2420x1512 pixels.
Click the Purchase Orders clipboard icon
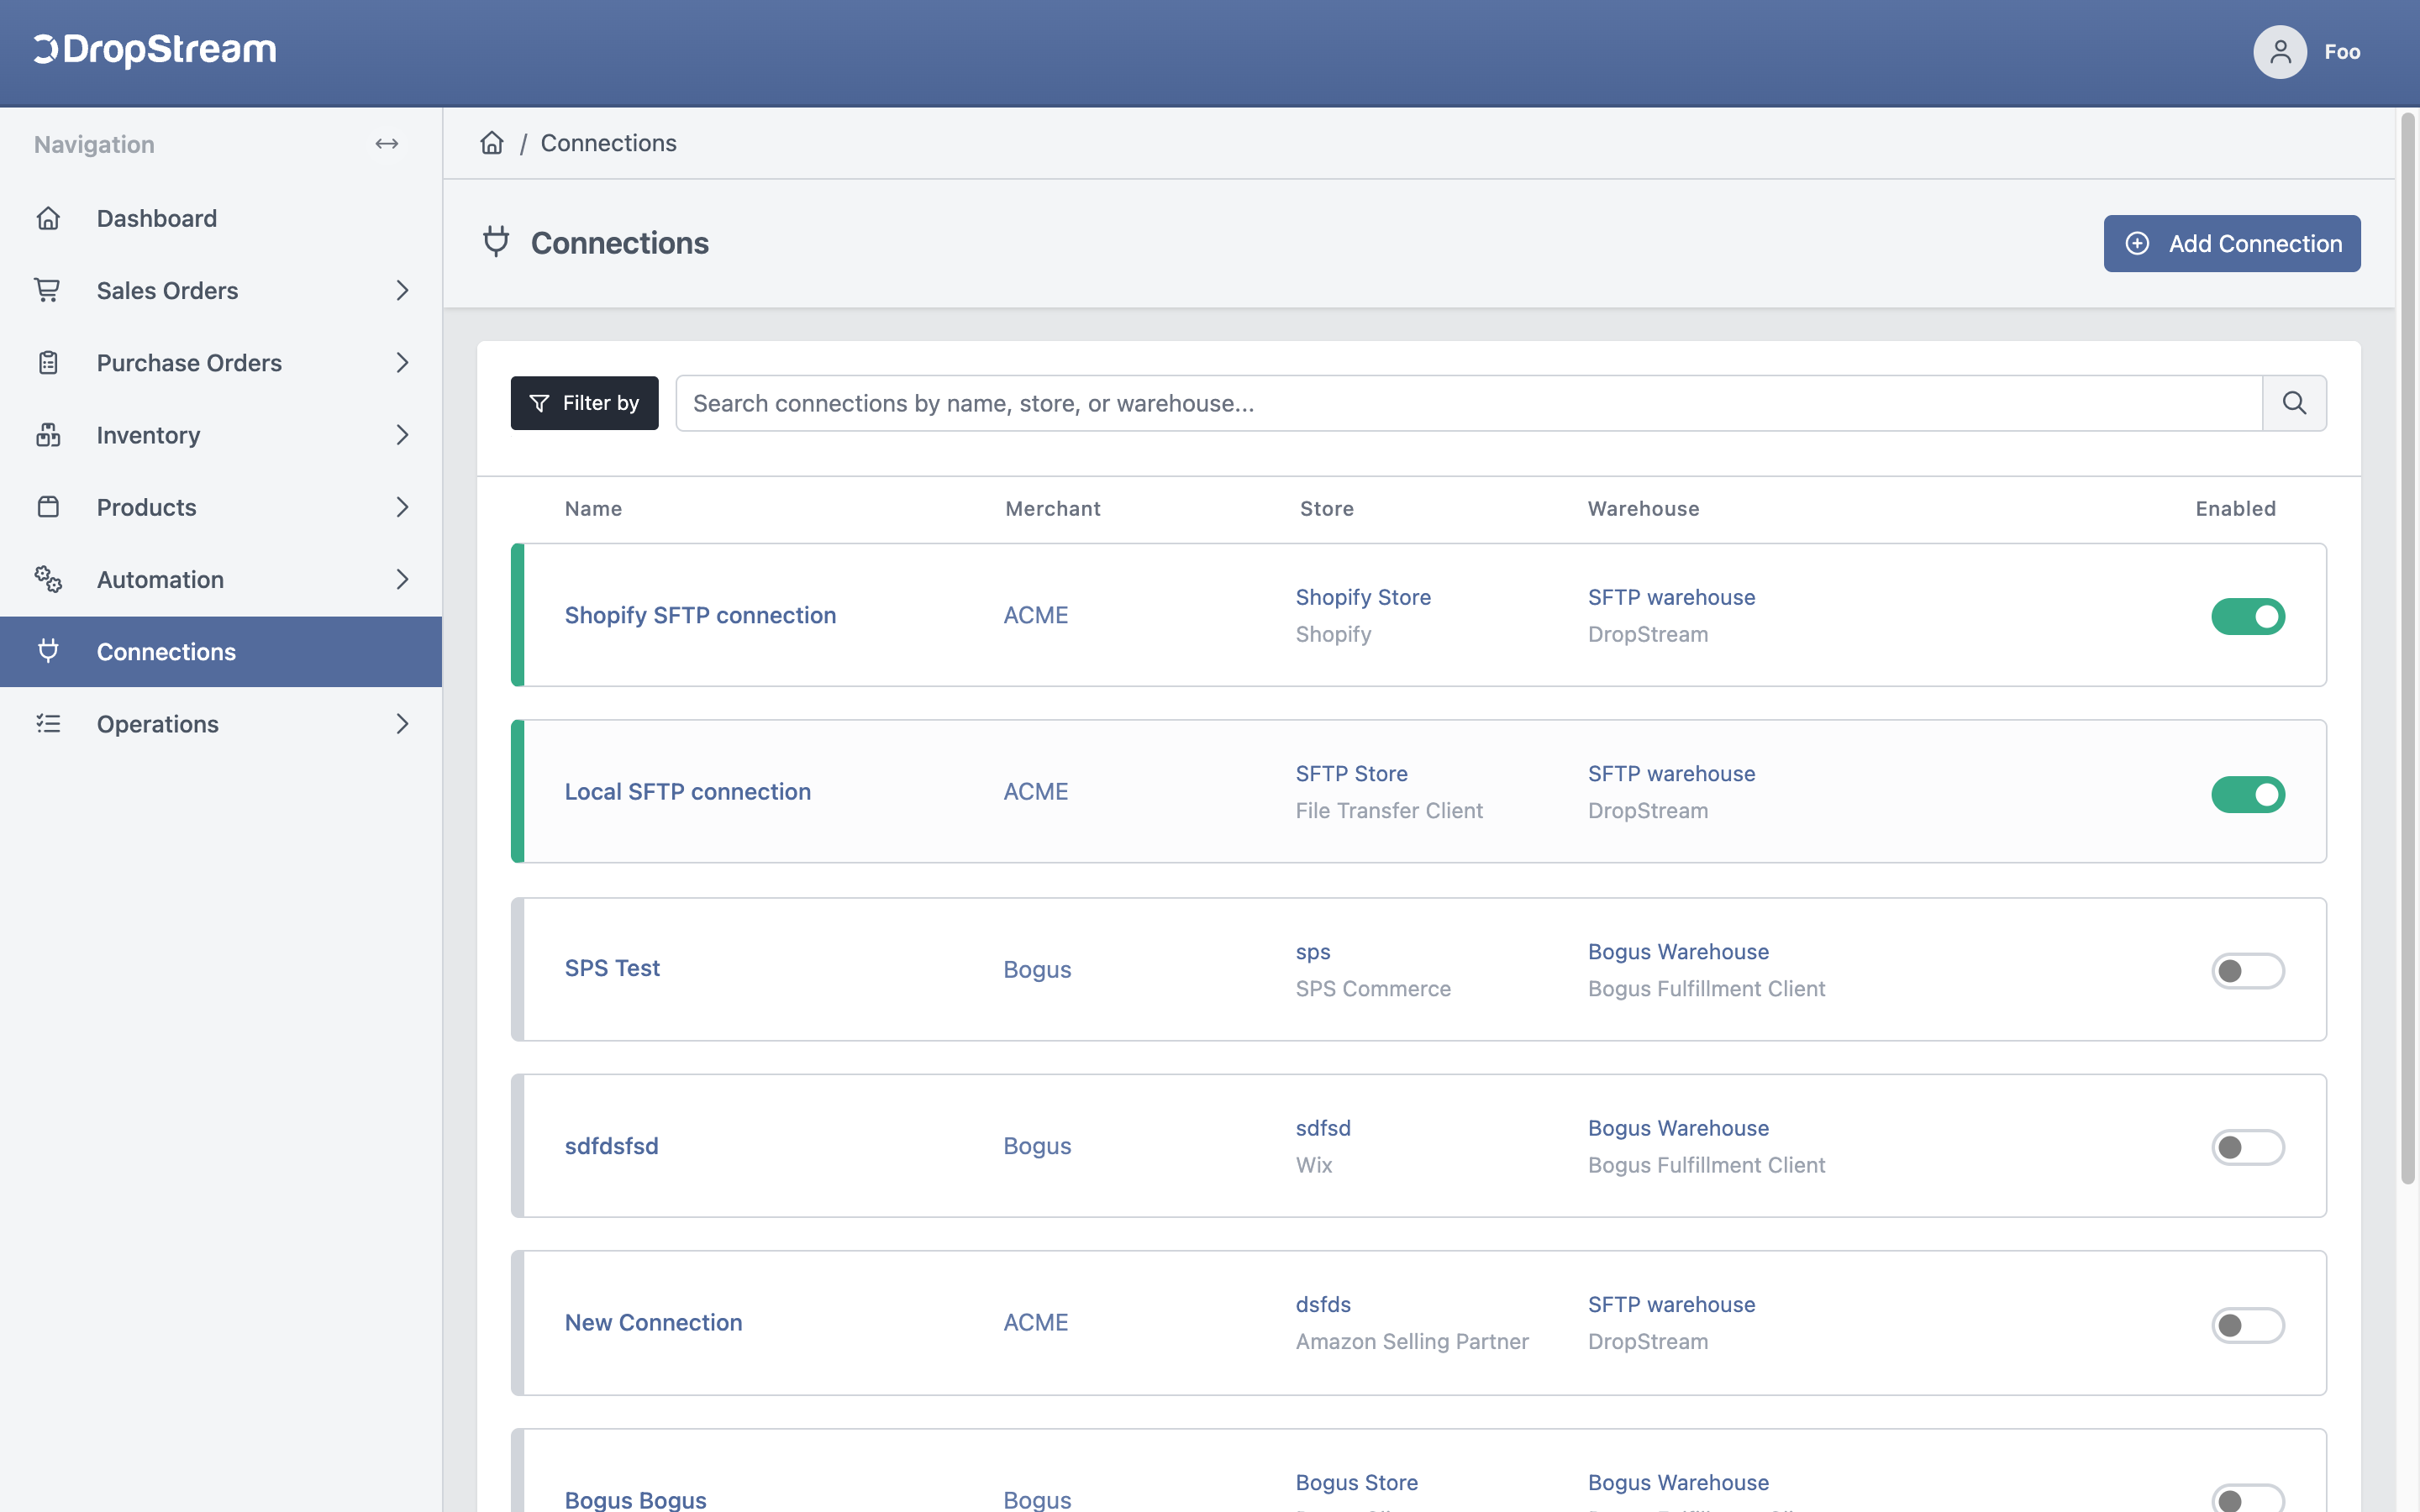[x=48, y=363]
